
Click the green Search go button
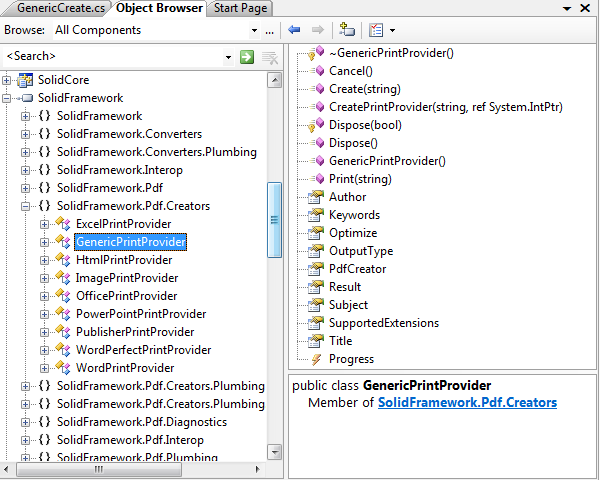[x=247, y=57]
